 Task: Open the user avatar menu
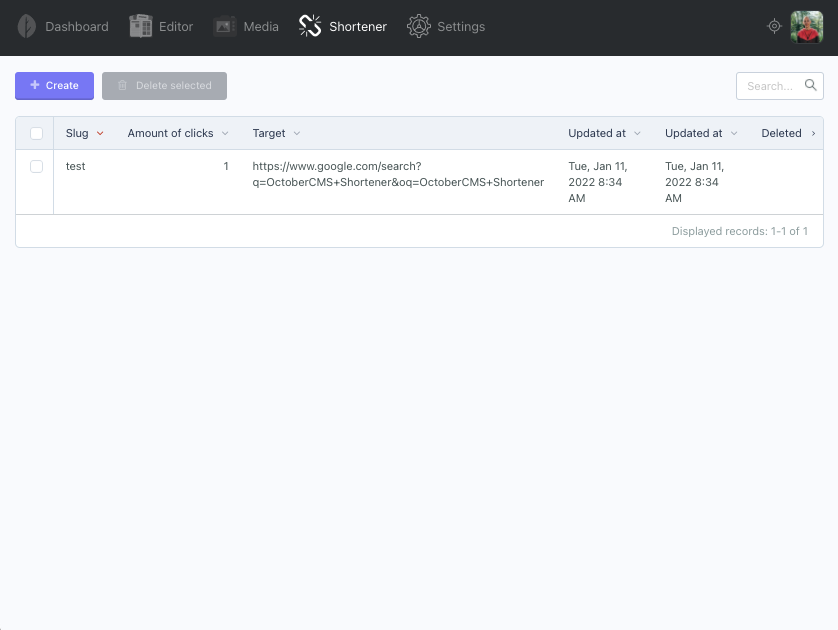click(x=806, y=27)
